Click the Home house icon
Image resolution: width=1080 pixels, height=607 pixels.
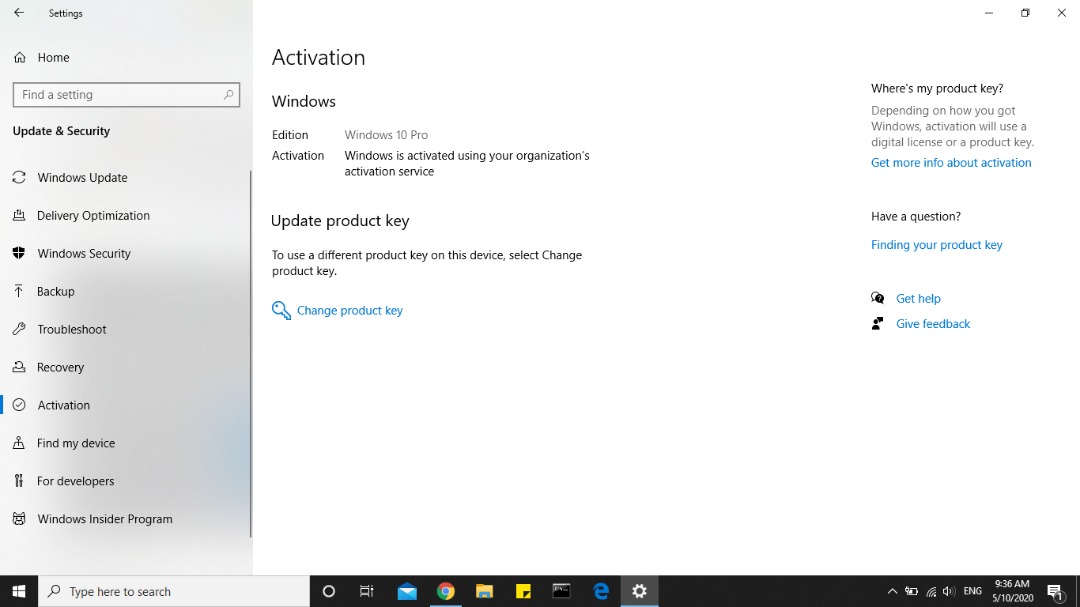pos(19,57)
